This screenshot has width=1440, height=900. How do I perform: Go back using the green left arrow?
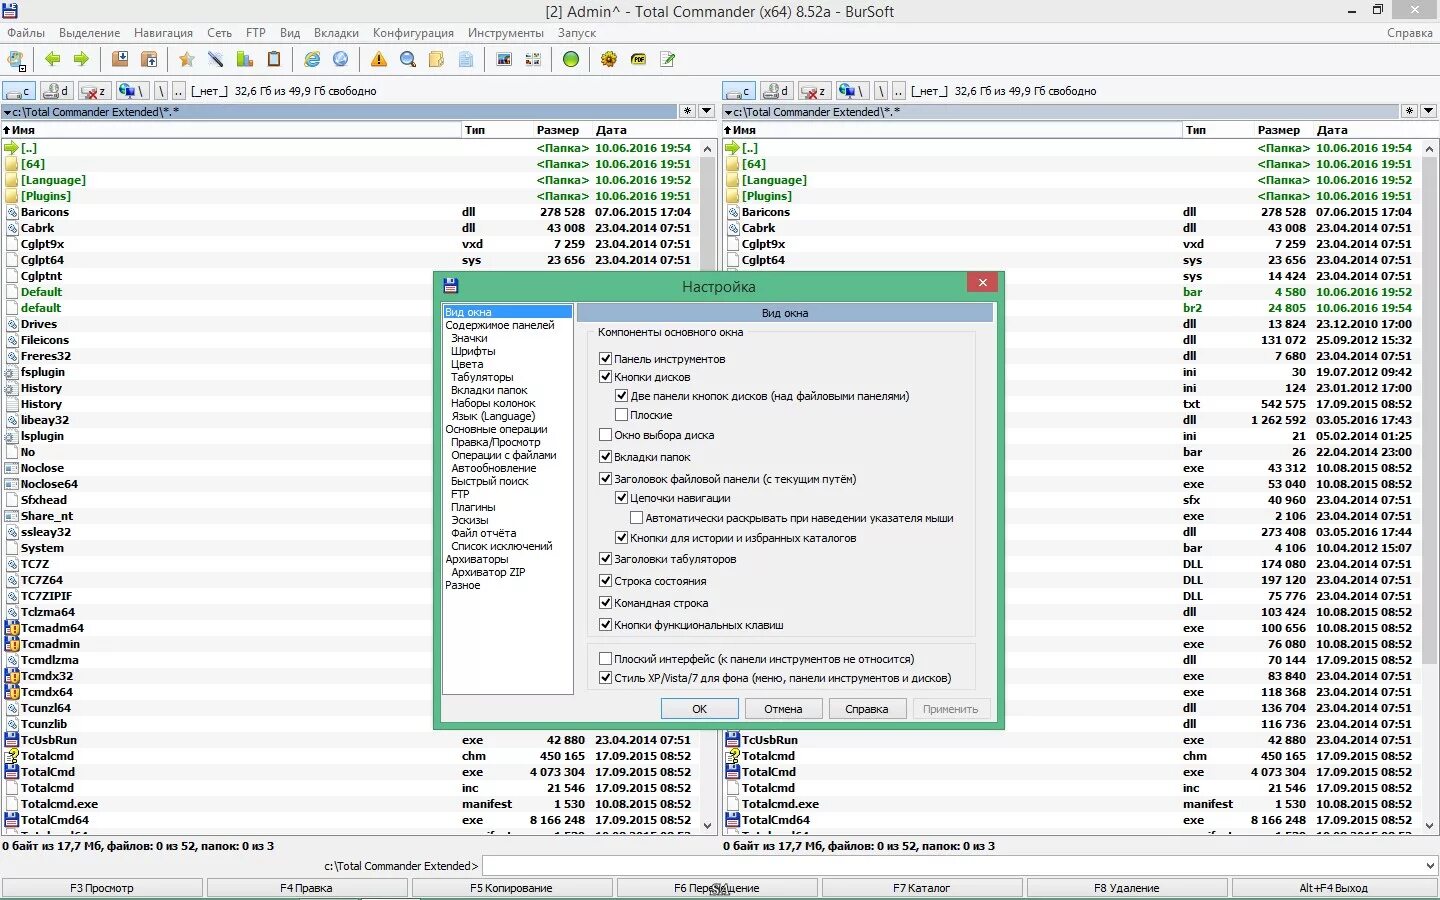pyautogui.click(x=53, y=59)
